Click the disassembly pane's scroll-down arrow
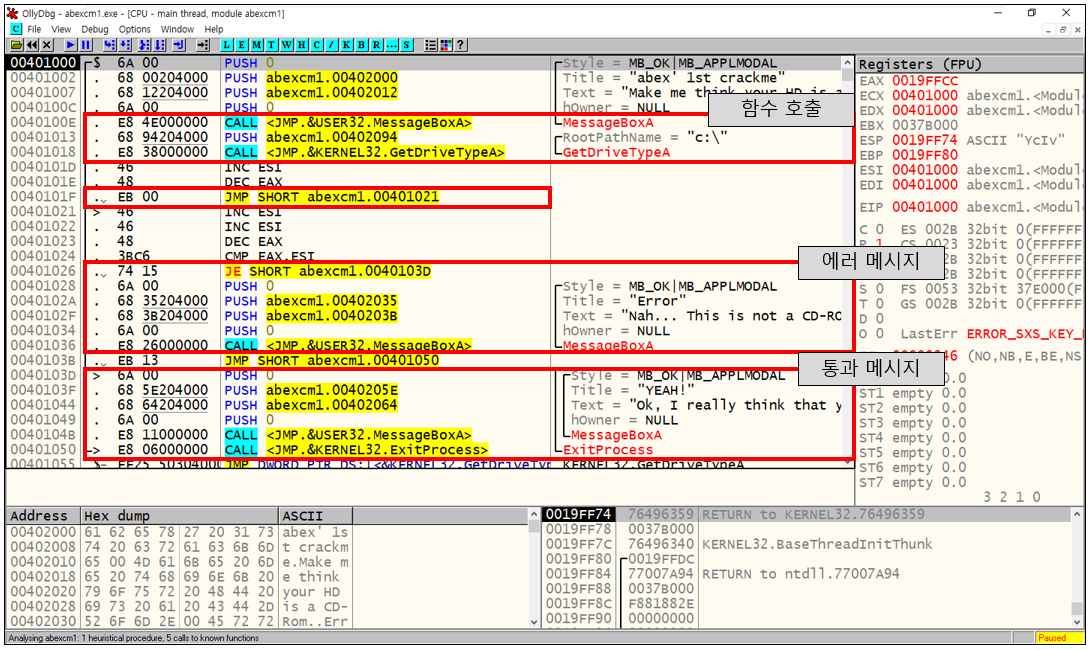The height and width of the screenshot is (650, 1090). [847, 462]
